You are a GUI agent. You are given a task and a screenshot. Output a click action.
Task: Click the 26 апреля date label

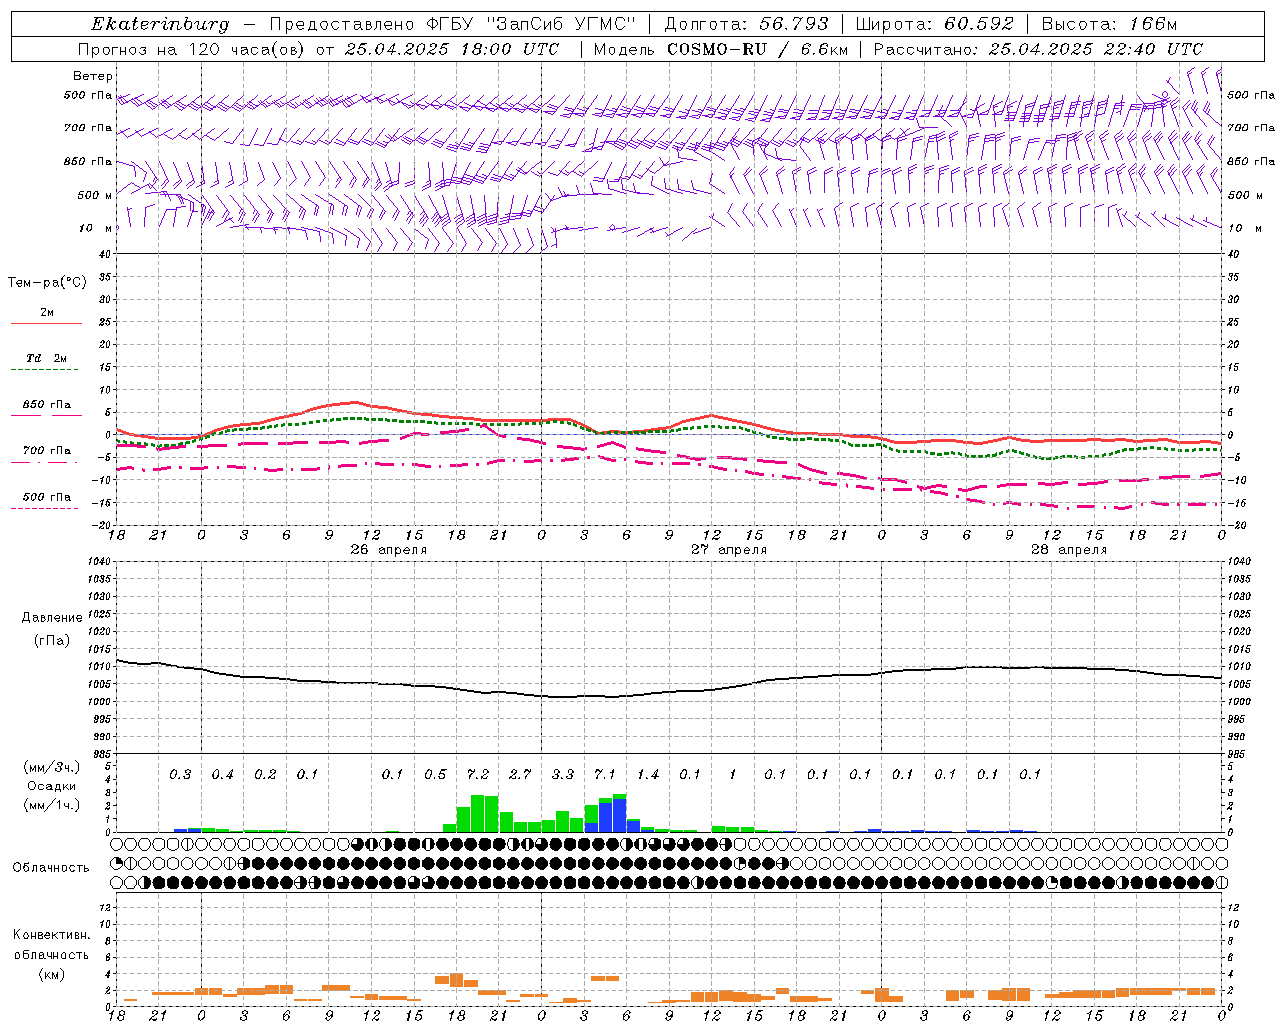pos(388,550)
